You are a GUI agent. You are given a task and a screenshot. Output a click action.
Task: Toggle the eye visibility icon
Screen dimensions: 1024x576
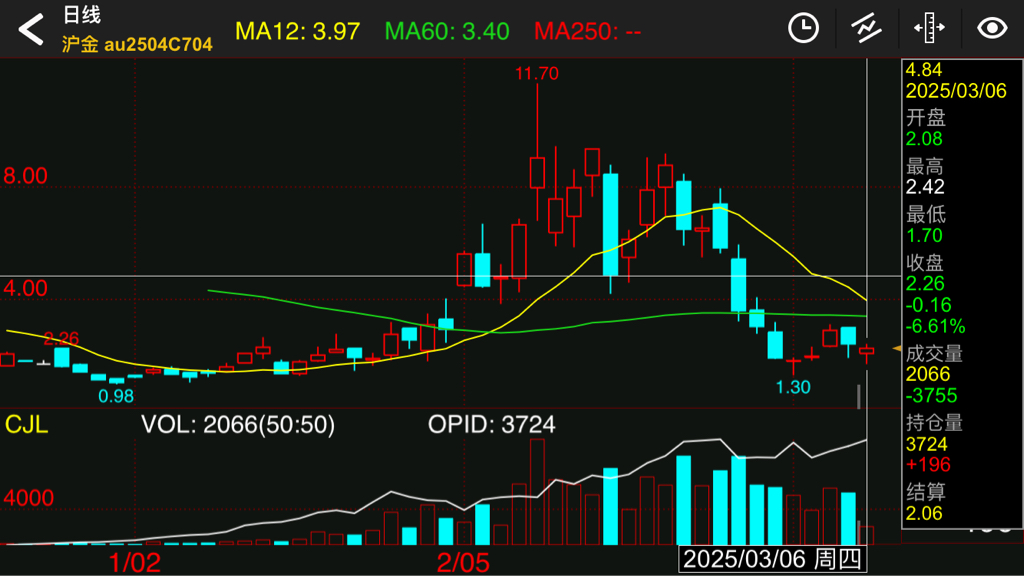coord(991,29)
